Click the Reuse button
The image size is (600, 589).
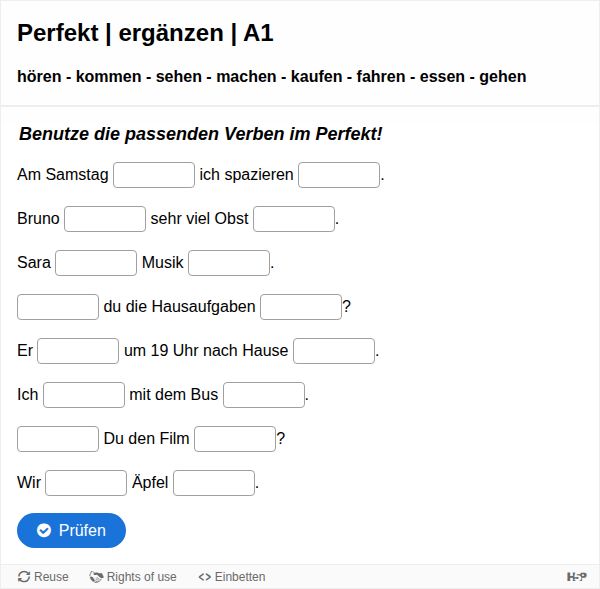43,577
